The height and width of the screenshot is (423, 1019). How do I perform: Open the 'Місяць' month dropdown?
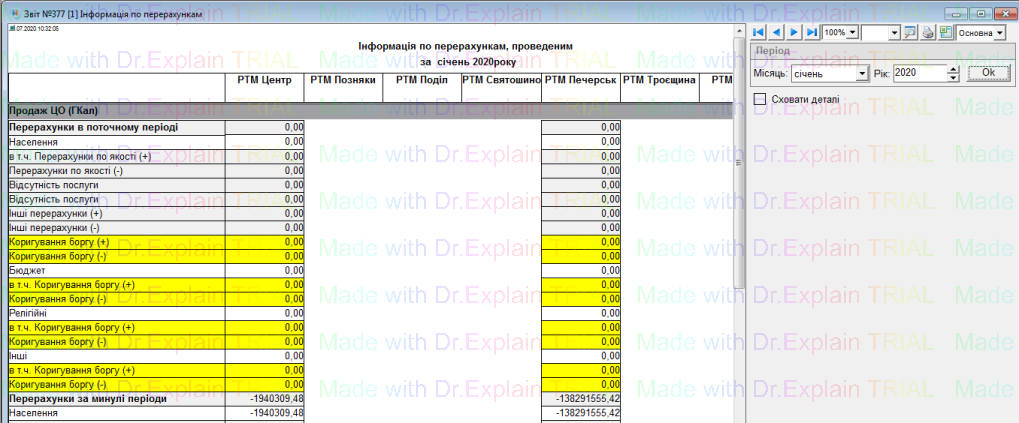point(862,74)
